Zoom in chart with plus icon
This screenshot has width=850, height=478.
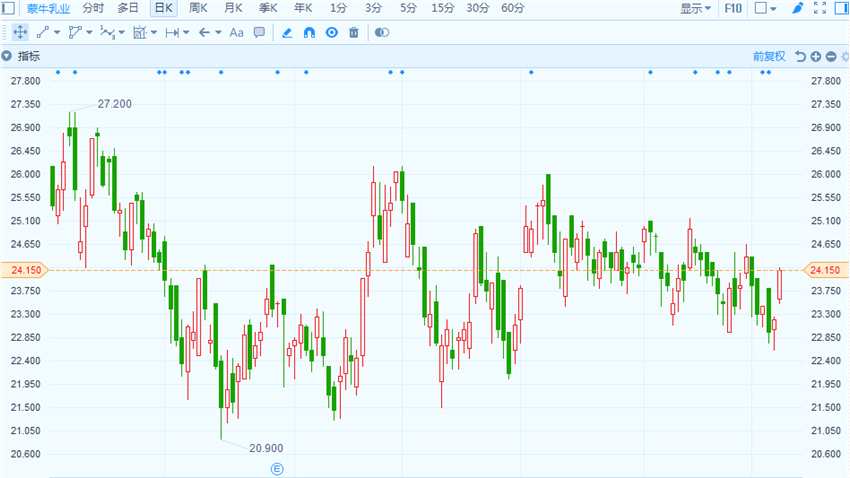(x=816, y=56)
